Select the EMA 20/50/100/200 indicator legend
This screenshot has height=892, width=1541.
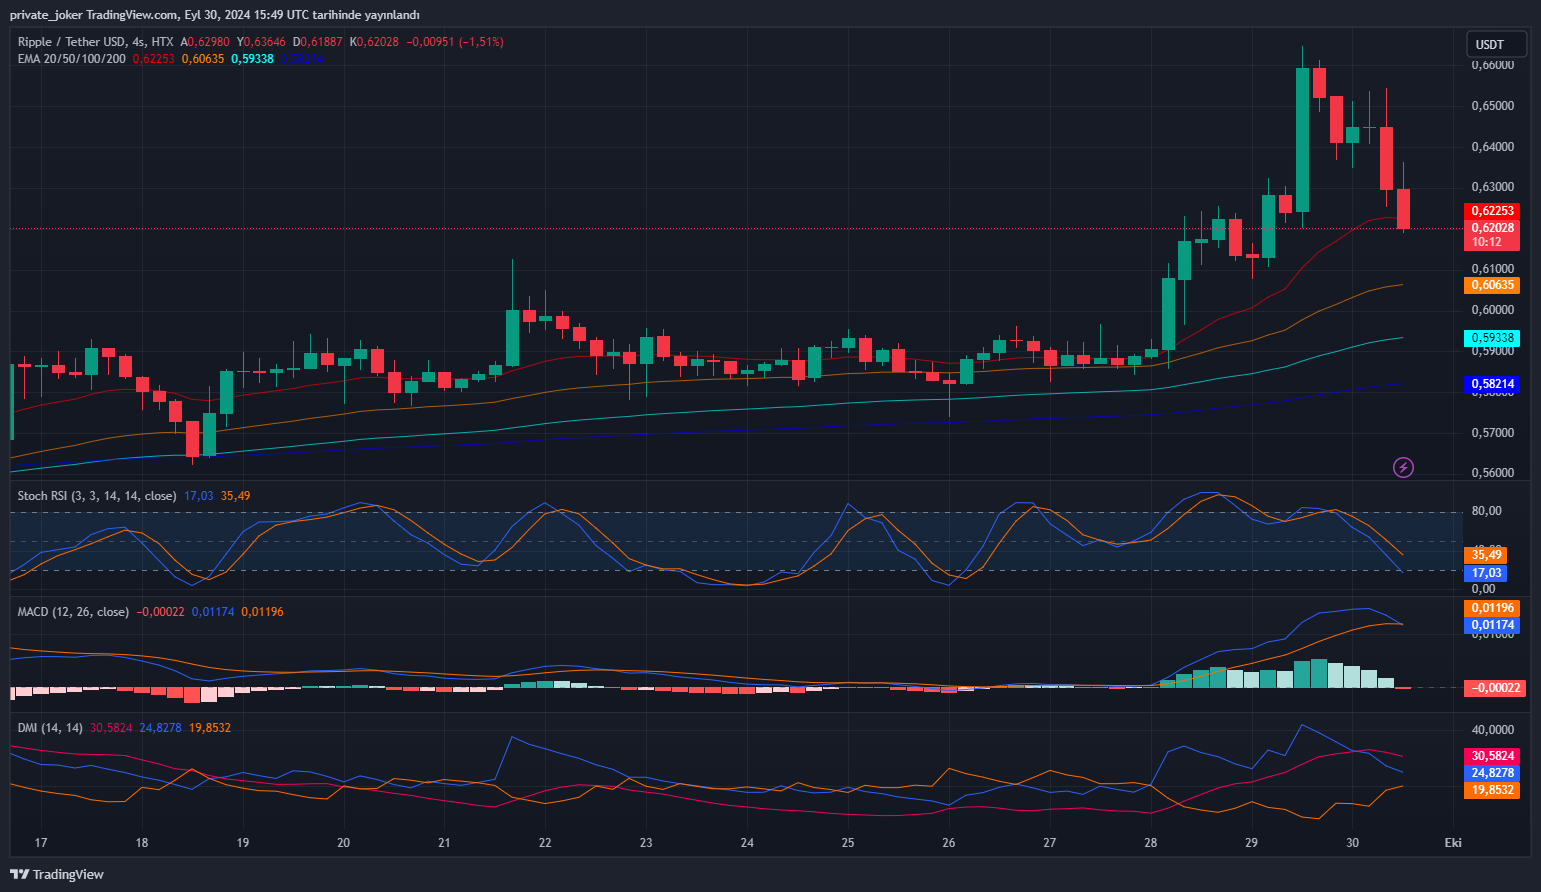[x=72, y=59]
